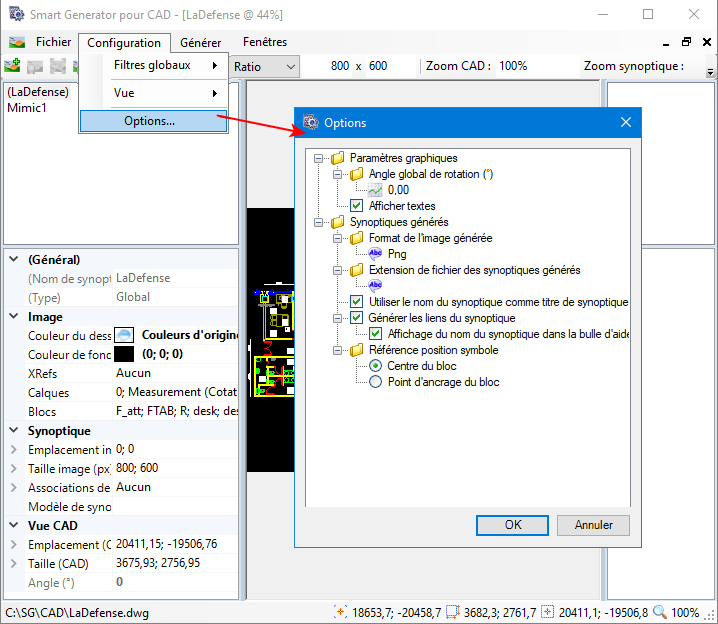Click the Angle global de rotation folder icon
The height and width of the screenshot is (624, 718).
tap(356, 174)
